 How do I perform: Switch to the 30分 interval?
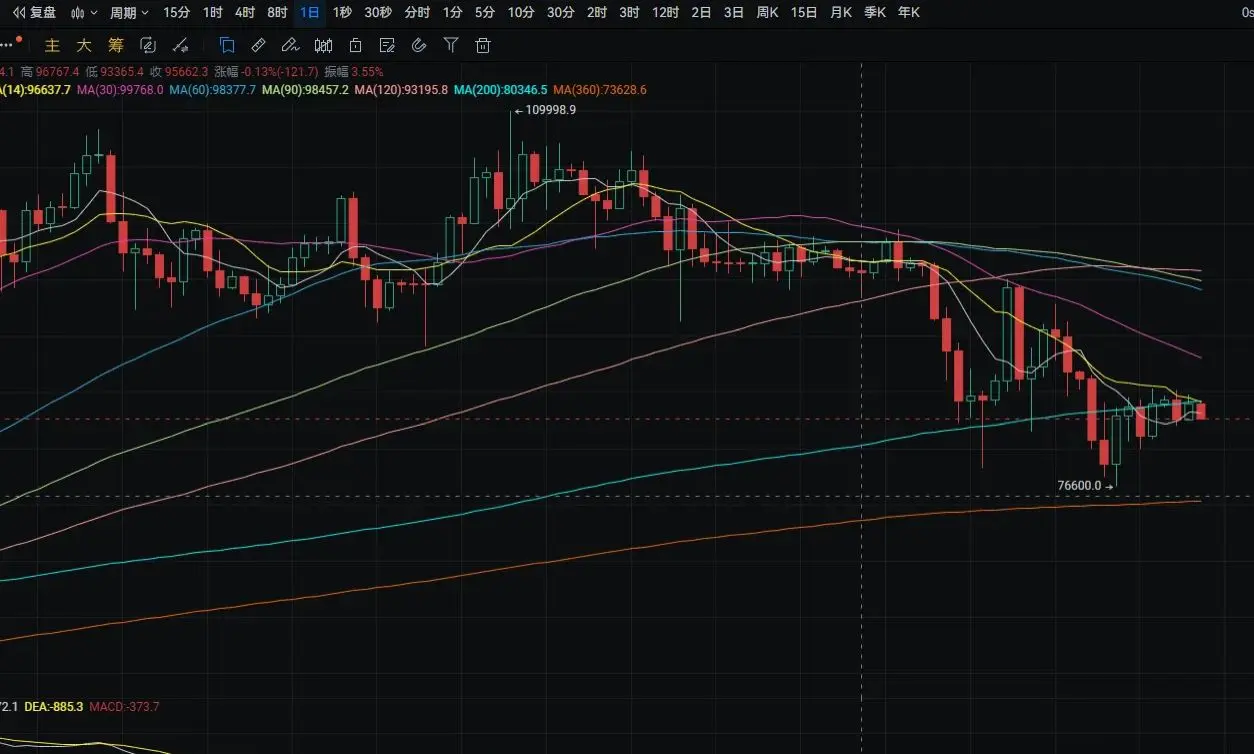click(561, 13)
